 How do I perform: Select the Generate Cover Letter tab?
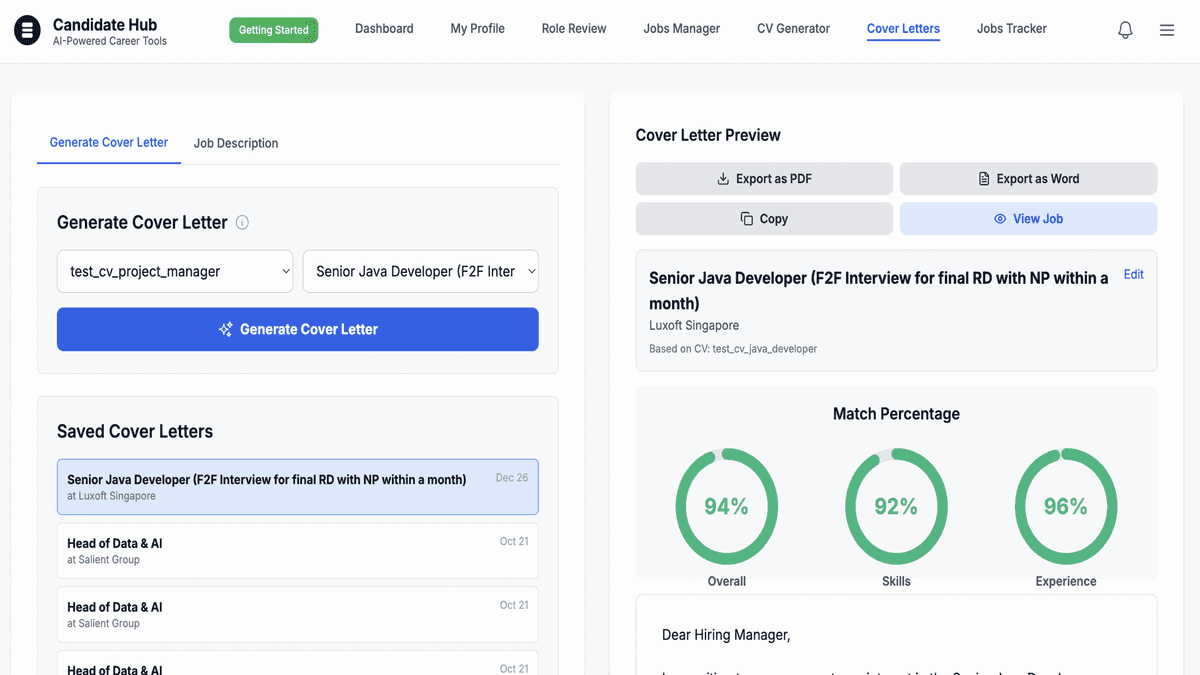click(x=109, y=142)
